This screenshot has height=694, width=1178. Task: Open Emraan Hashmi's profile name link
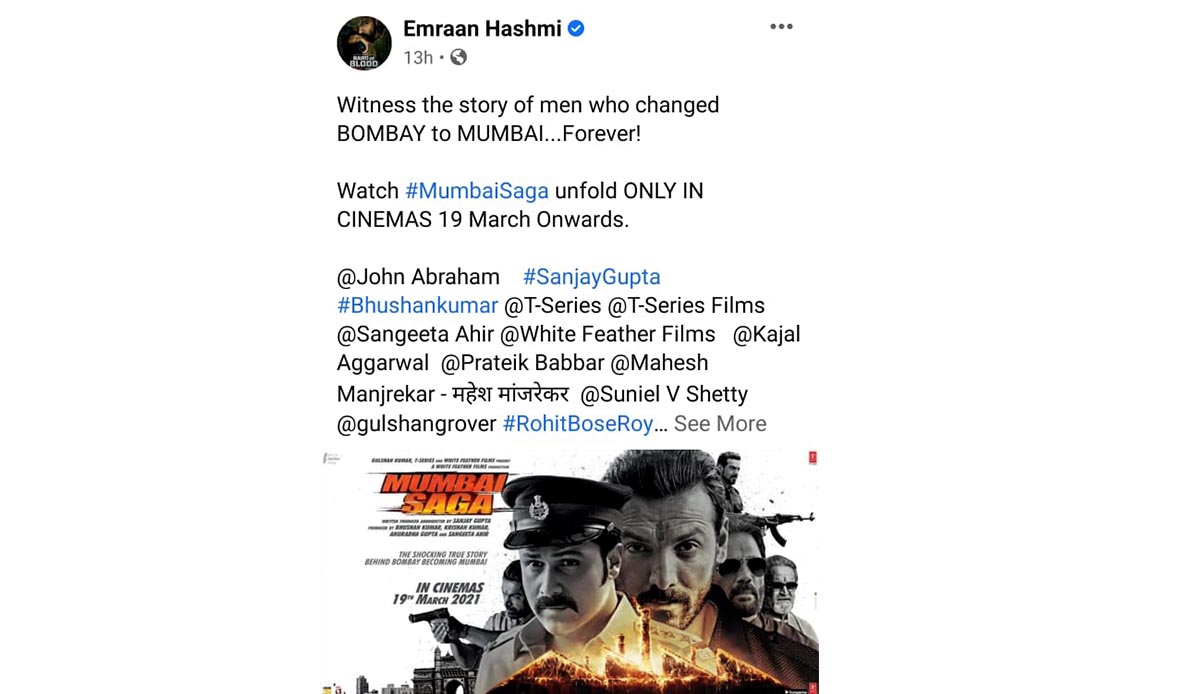(x=482, y=29)
